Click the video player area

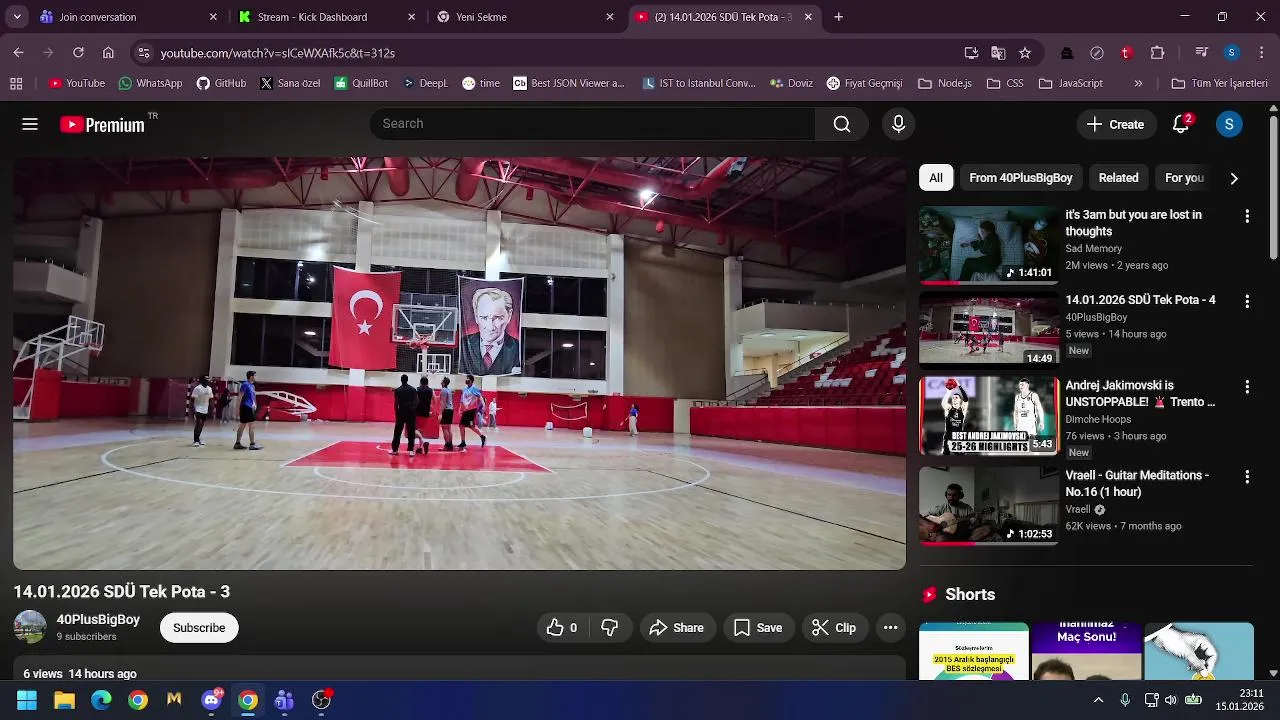(x=459, y=363)
